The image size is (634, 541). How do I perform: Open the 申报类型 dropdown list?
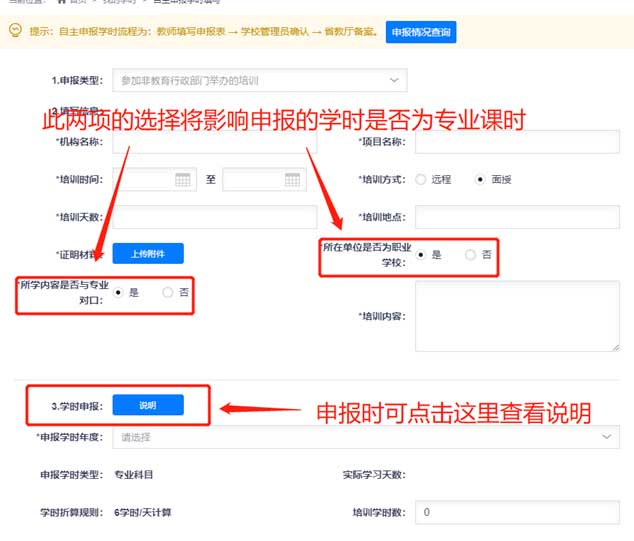point(260,79)
